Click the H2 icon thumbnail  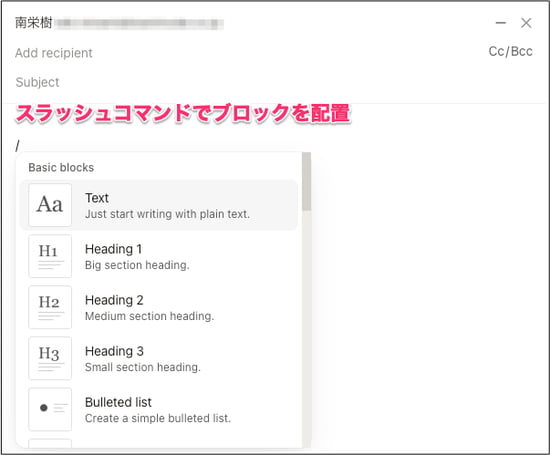tap(50, 307)
